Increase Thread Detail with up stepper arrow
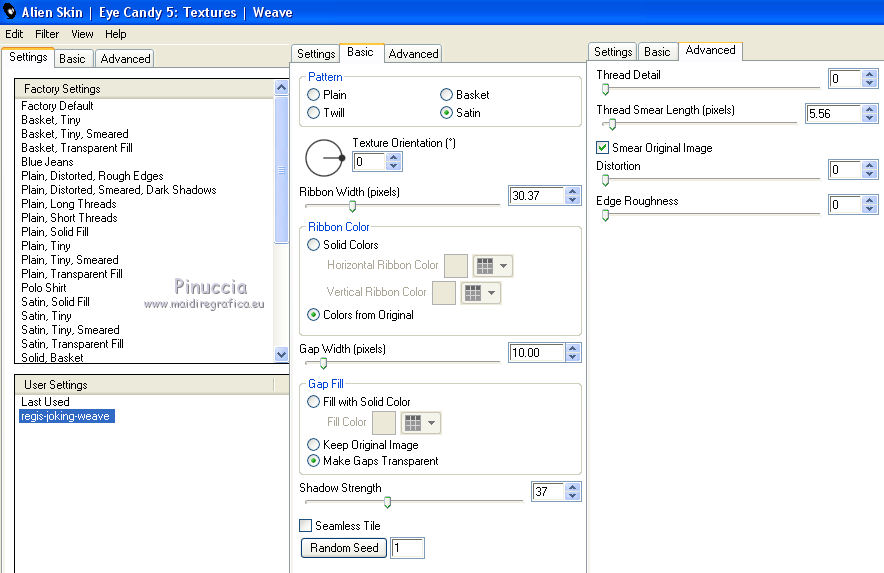This screenshot has height=573, width=884. pos(869,74)
